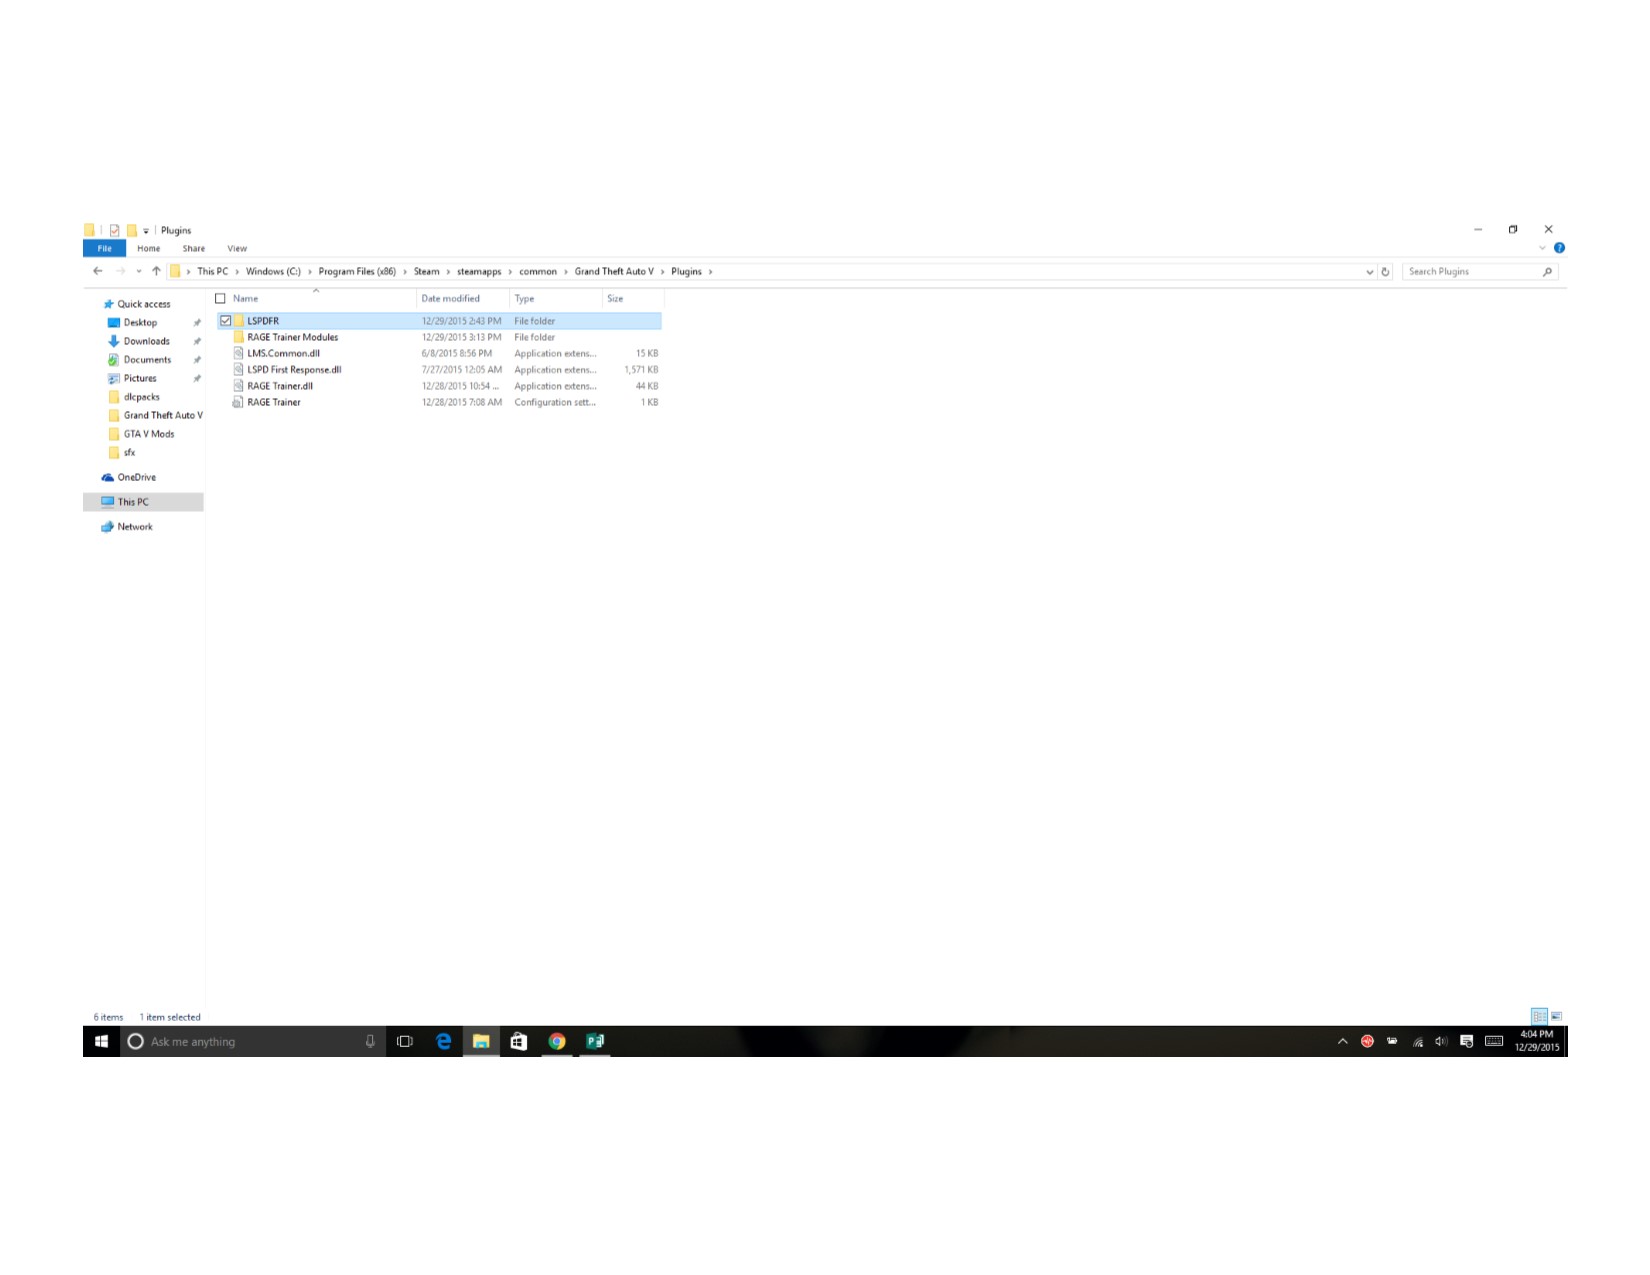Expand the chevron after Steam in address bar
This screenshot has width=1650, height=1275.
[x=448, y=272]
